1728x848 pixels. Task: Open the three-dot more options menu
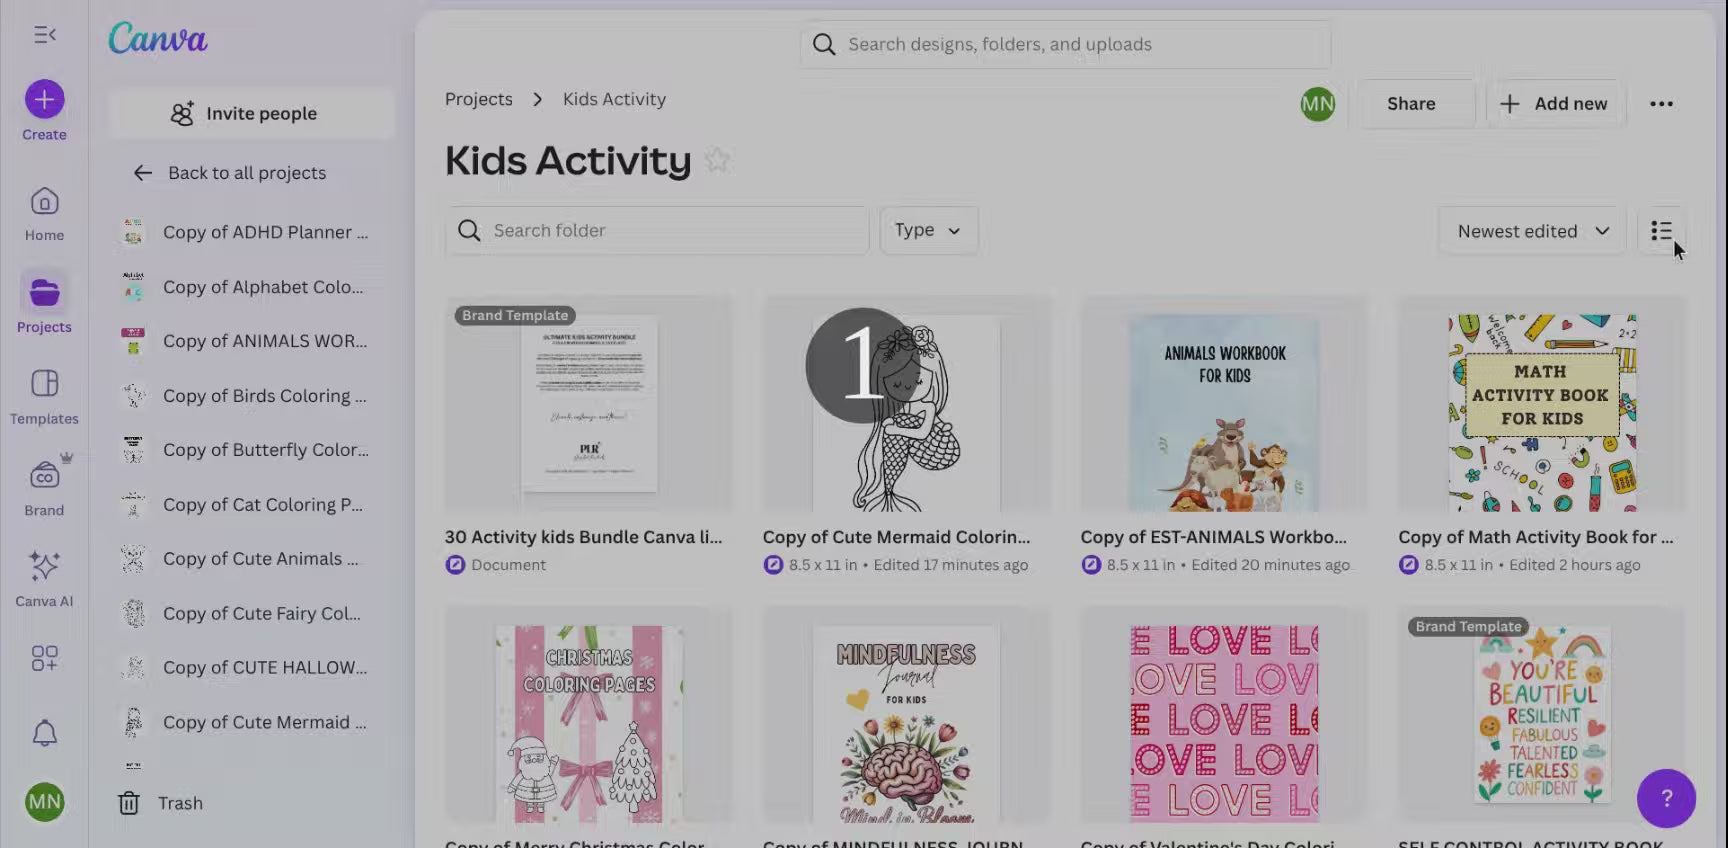click(x=1662, y=104)
